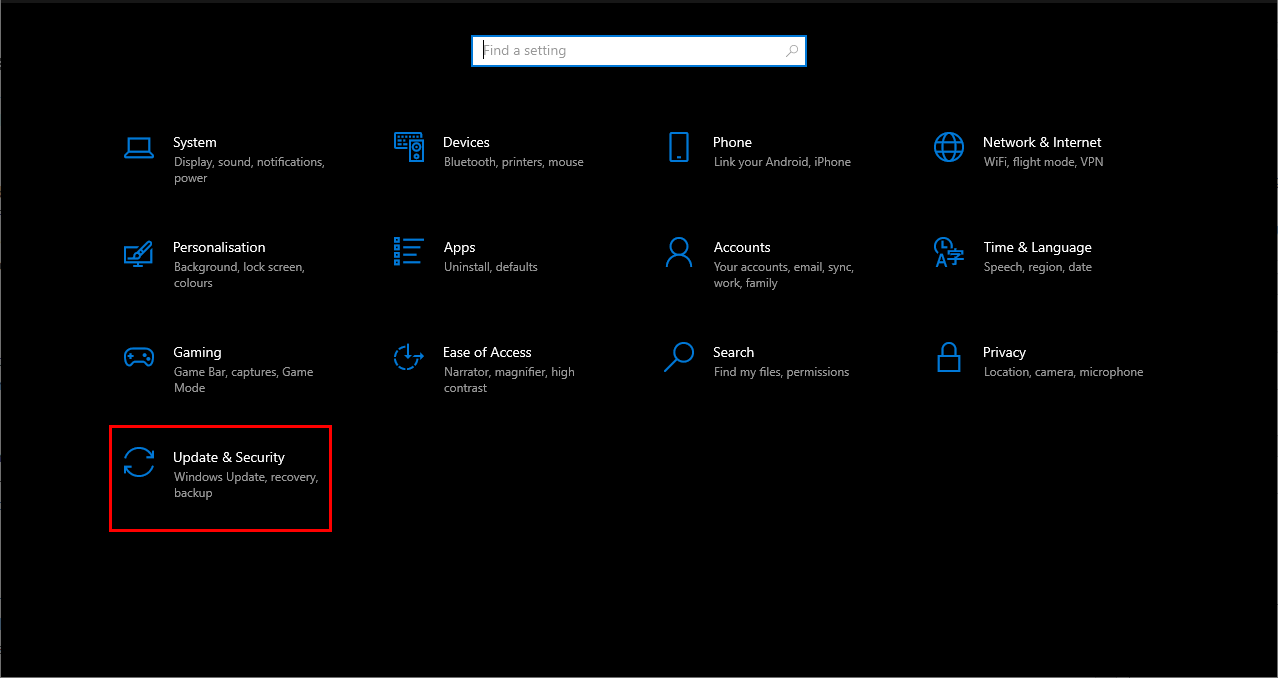Click 'Link your Android, iPhone' text
Image resolution: width=1278 pixels, height=678 pixels.
click(x=782, y=162)
